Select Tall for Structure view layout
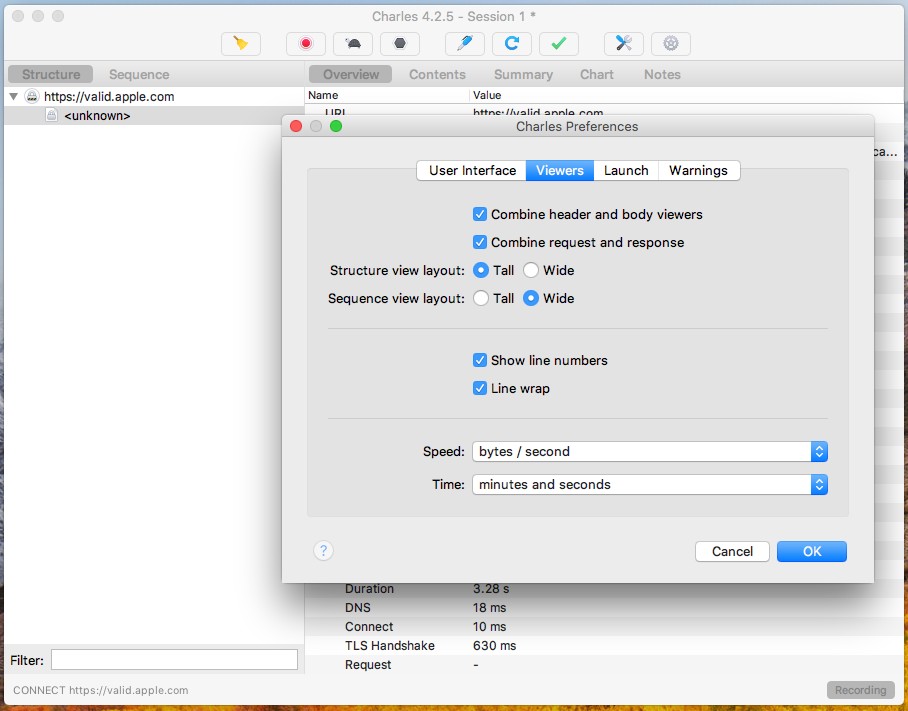Viewport: 908px width, 711px height. coord(481,270)
